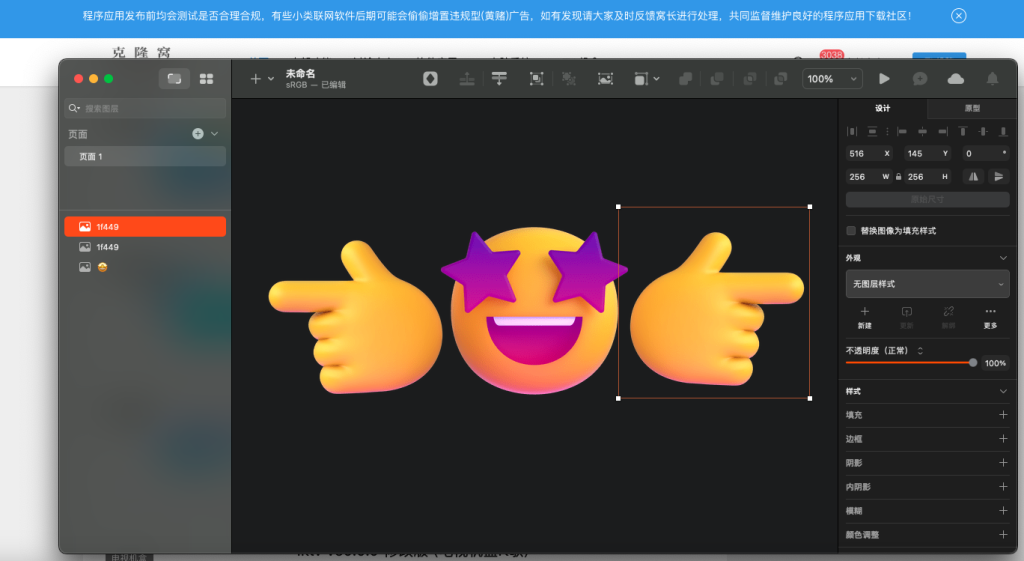Collapse the pages list chevron
The height and width of the screenshot is (561, 1024).
pyautogui.click(x=214, y=134)
